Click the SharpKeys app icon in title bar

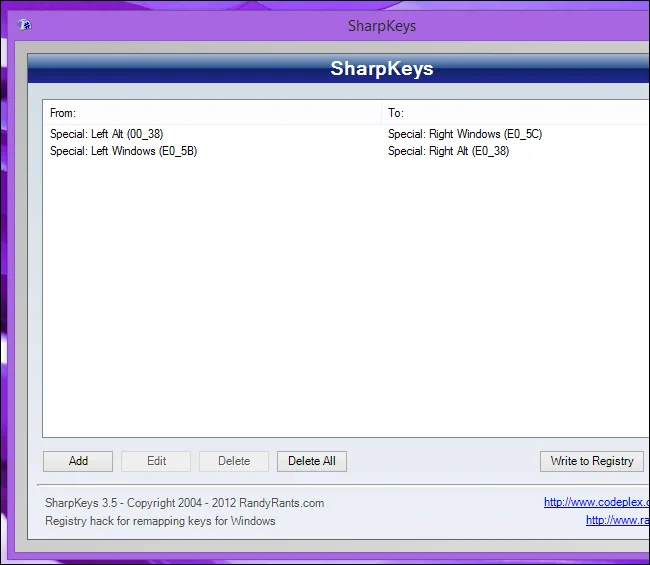tap(24, 25)
